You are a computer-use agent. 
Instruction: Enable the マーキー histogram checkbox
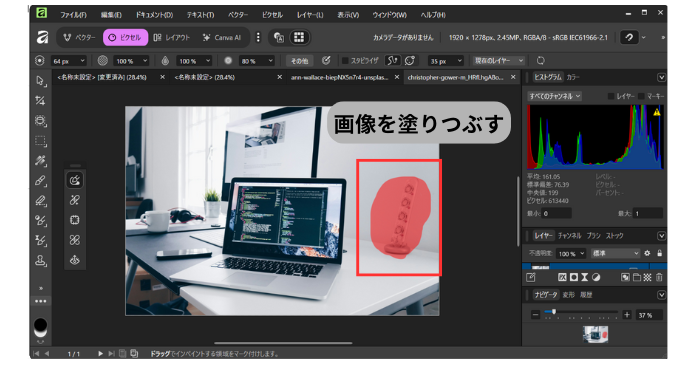[641, 96]
